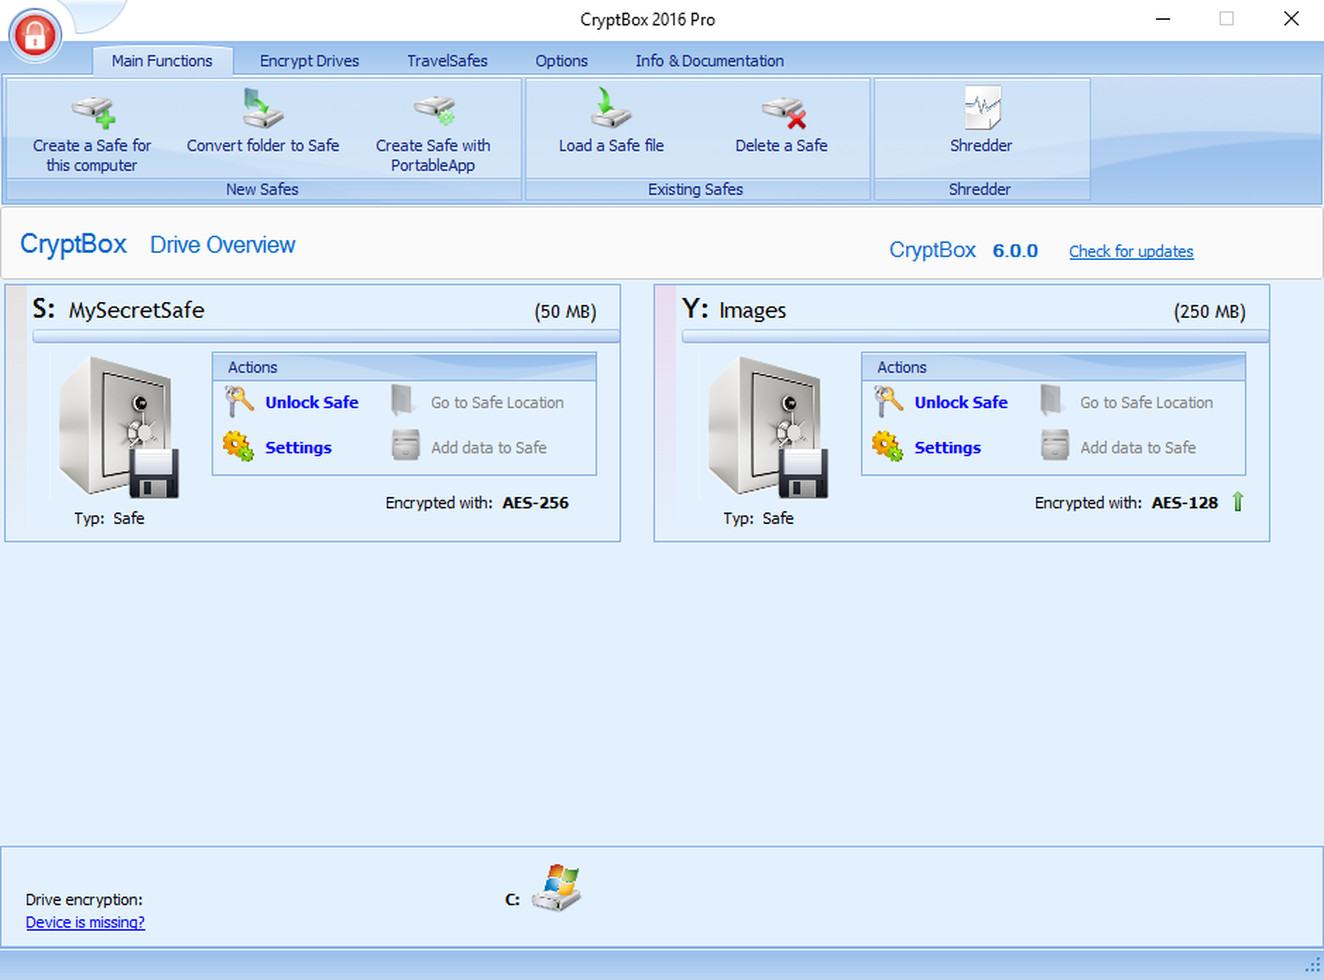
Task: Click Go to Safe Location icon for Images
Action: [1052, 400]
